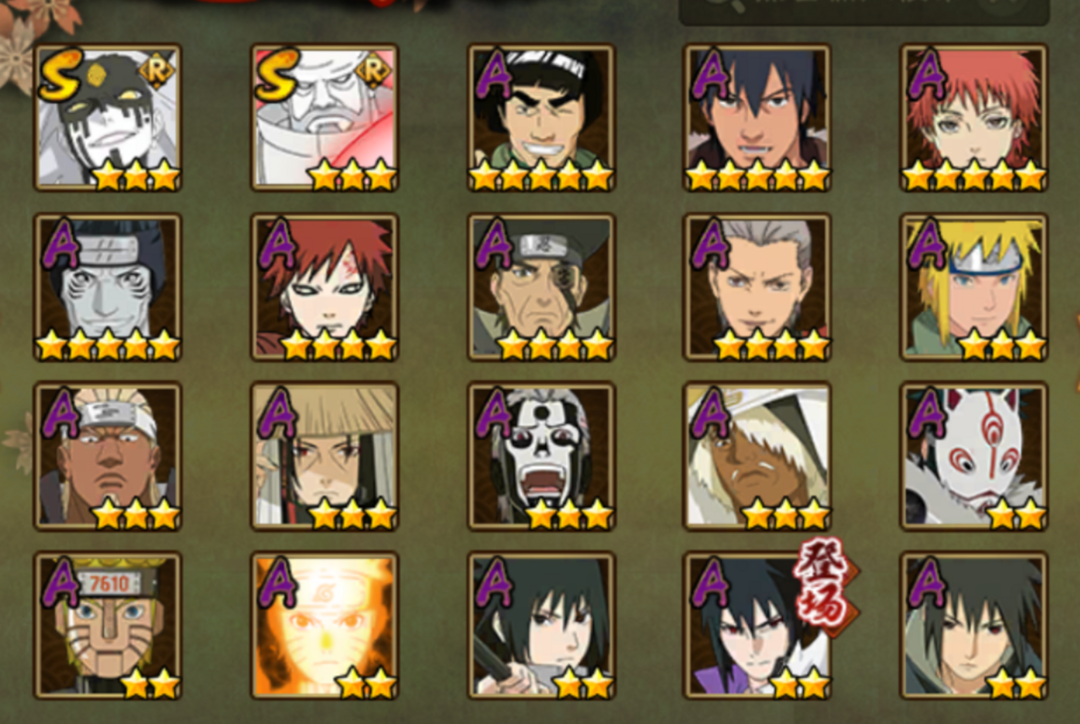
Task: Pick the glowing orange chakra-mode character
Action: (324, 625)
